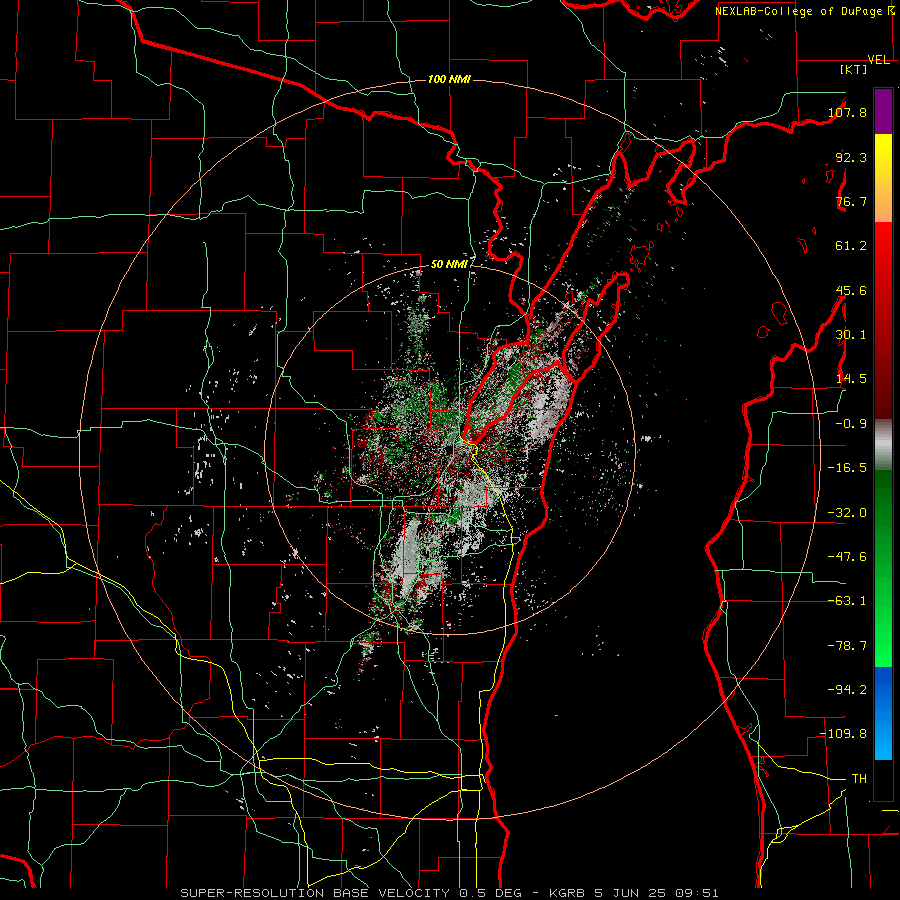The height and width of the screenshot is (900, 900).
Task: Click the -94.2 legend value
Action: (x=847, y=689)
